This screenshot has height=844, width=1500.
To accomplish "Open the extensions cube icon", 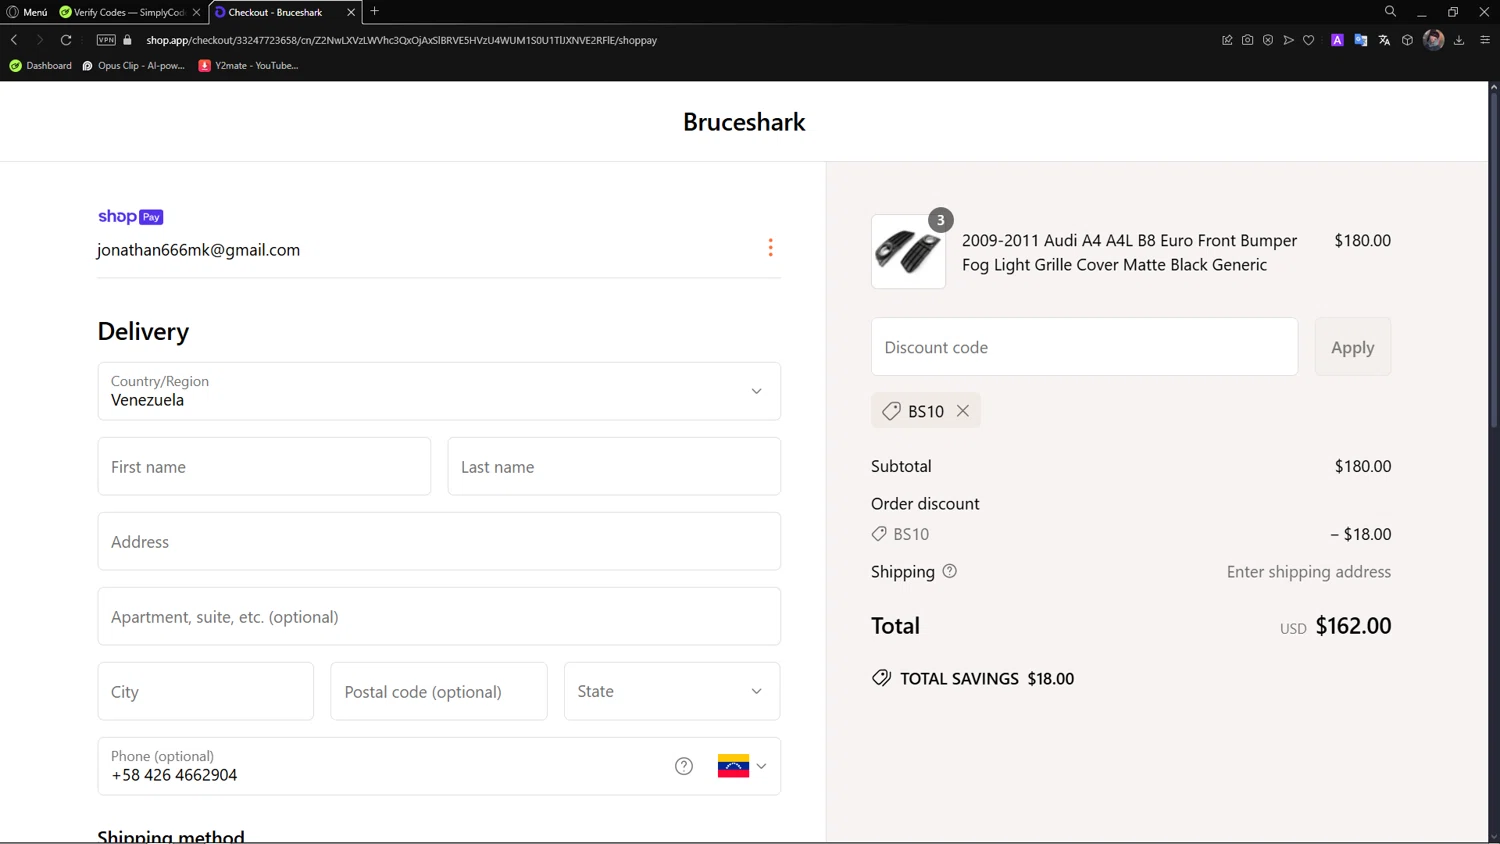I will click(1407, 40).
